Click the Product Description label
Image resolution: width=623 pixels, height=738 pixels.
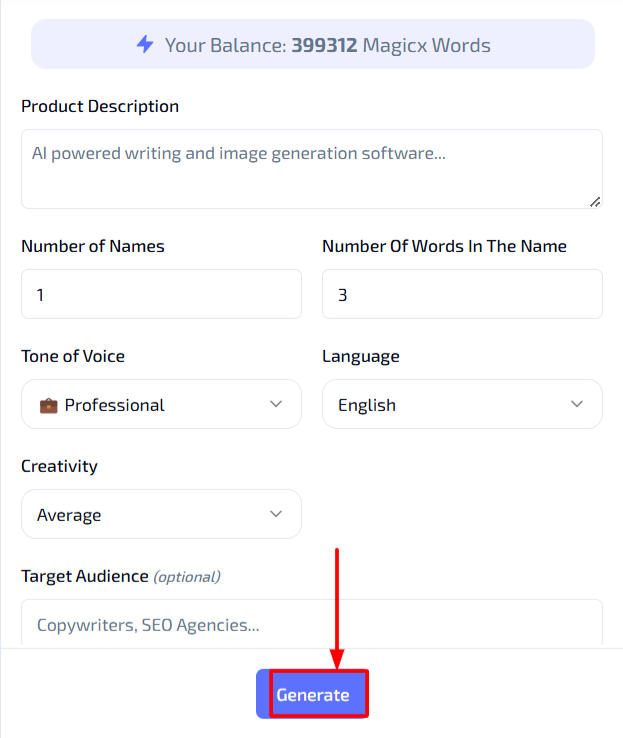click(100, 106)
